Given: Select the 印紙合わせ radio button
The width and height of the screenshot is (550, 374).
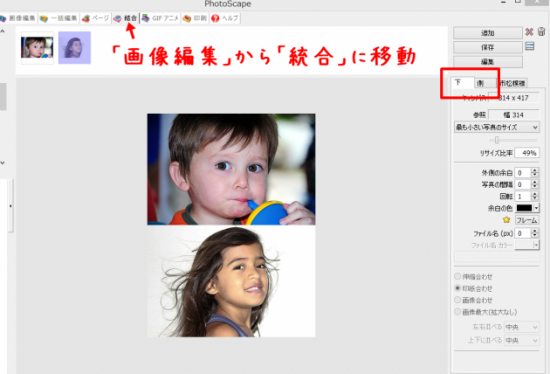Looking at the screenshot, I should click(x=458, y=288).
